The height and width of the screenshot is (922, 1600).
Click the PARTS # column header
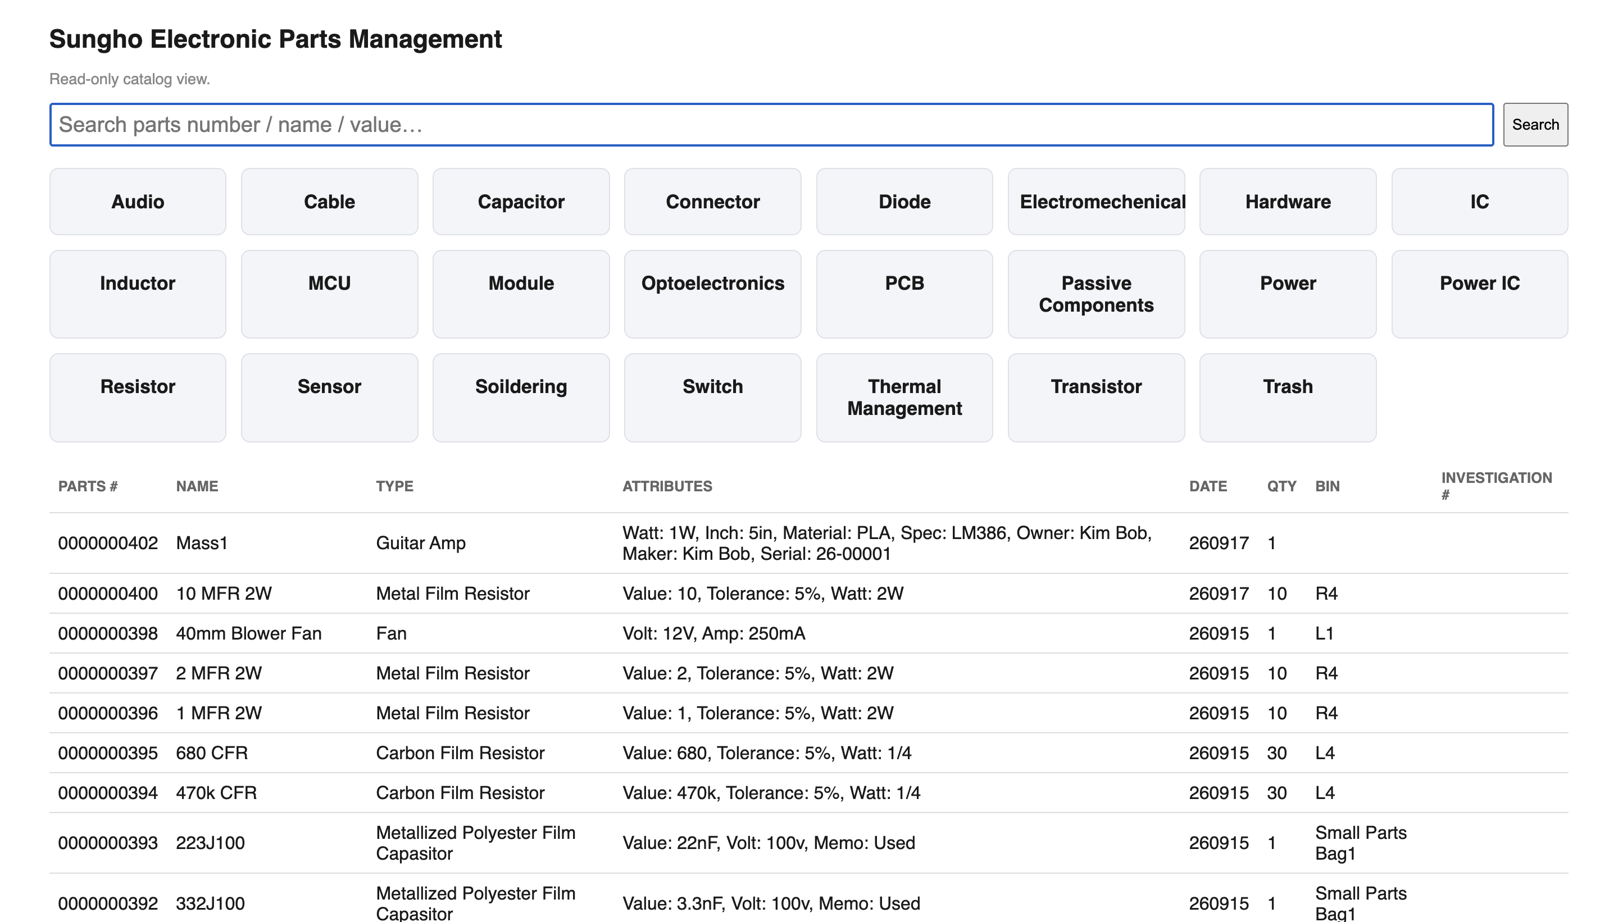[x=88, y=486]
